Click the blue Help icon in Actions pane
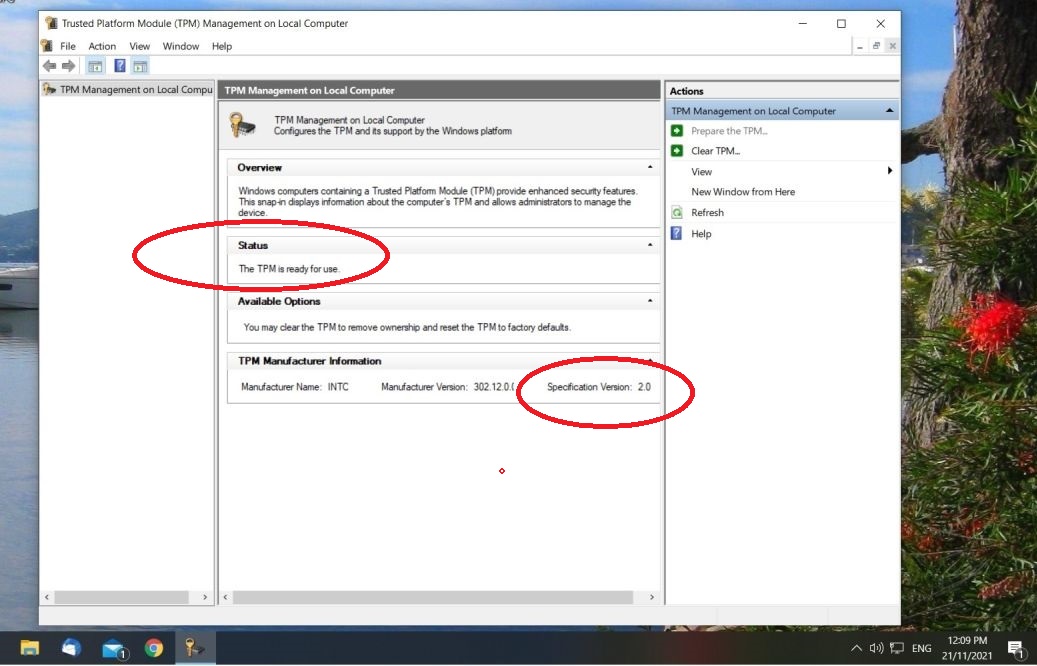 click(677, 233)
